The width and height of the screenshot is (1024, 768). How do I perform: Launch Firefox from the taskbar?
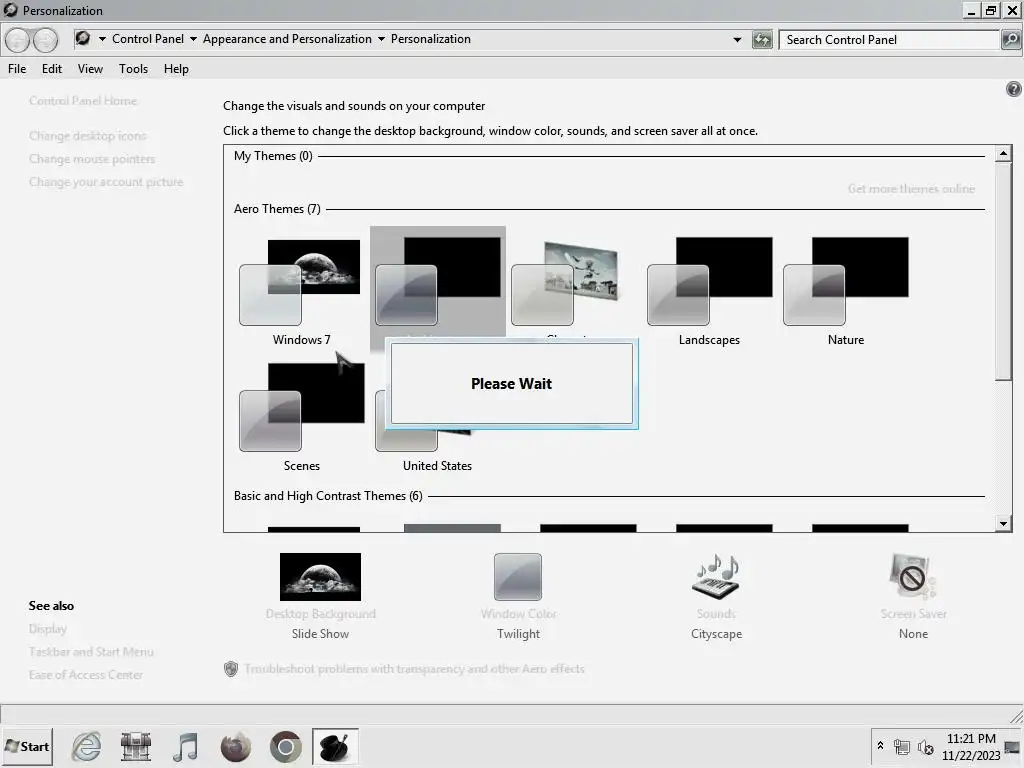(x=236, y=746)
